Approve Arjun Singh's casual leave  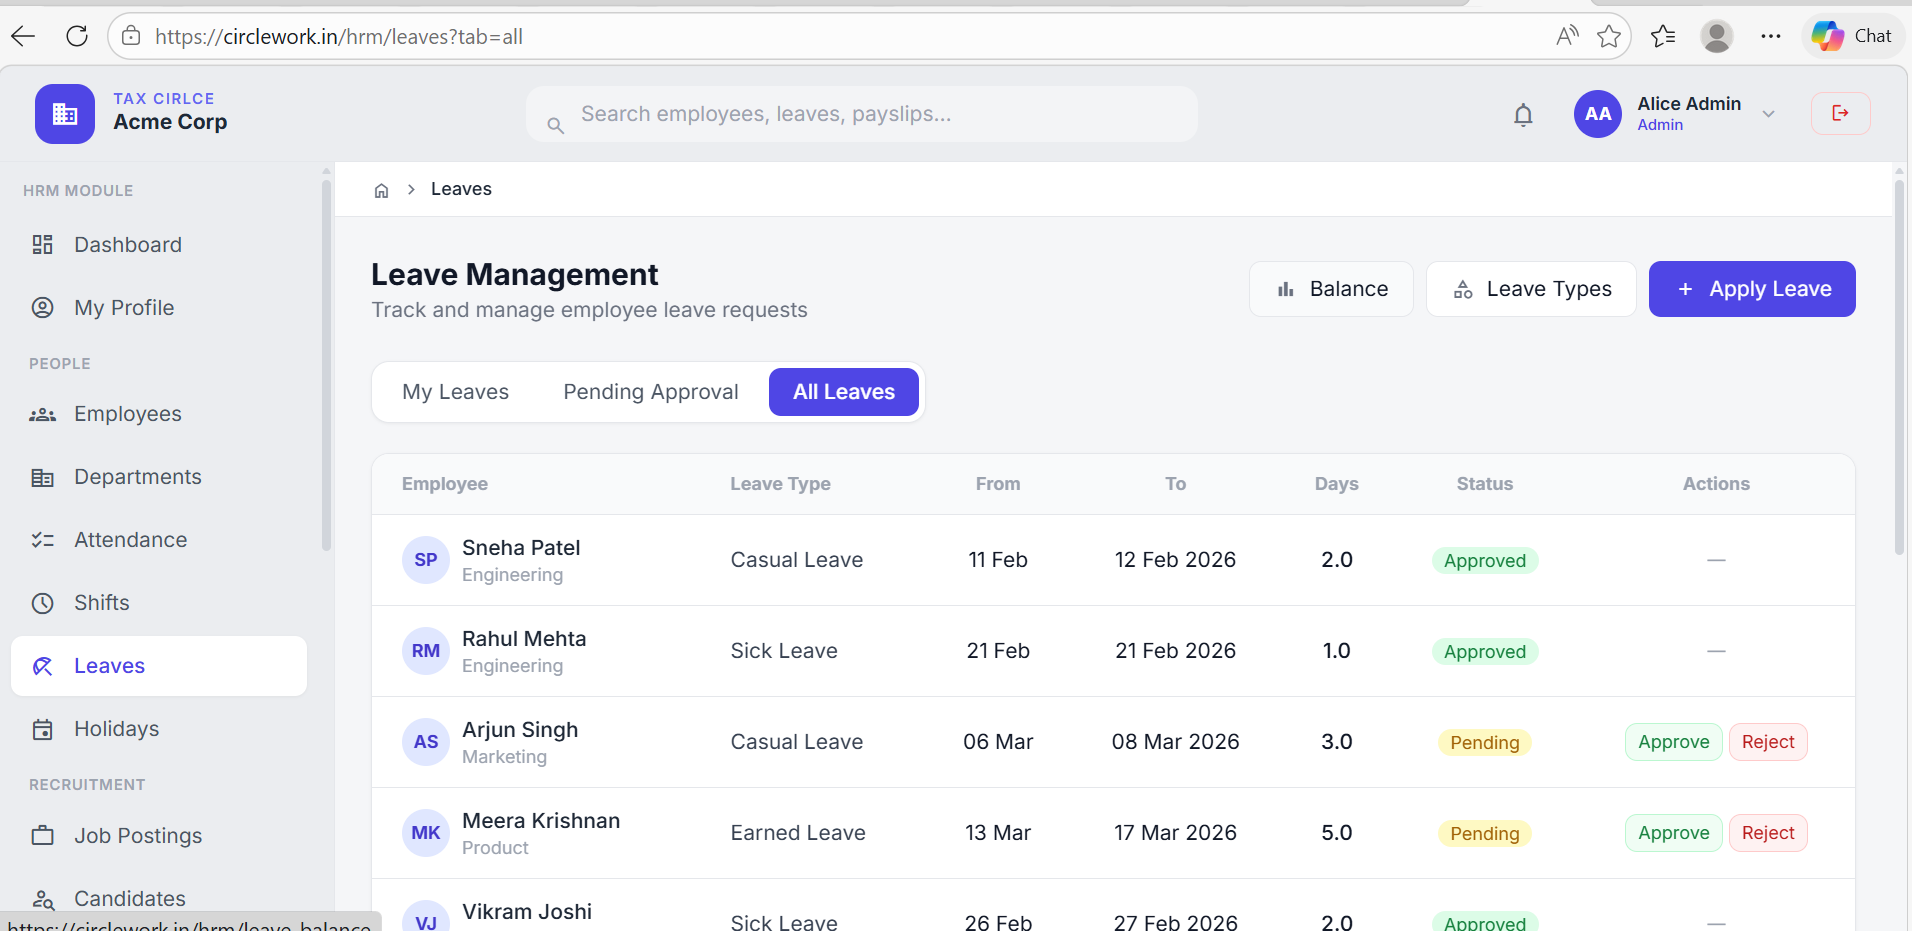point(1673,741)
